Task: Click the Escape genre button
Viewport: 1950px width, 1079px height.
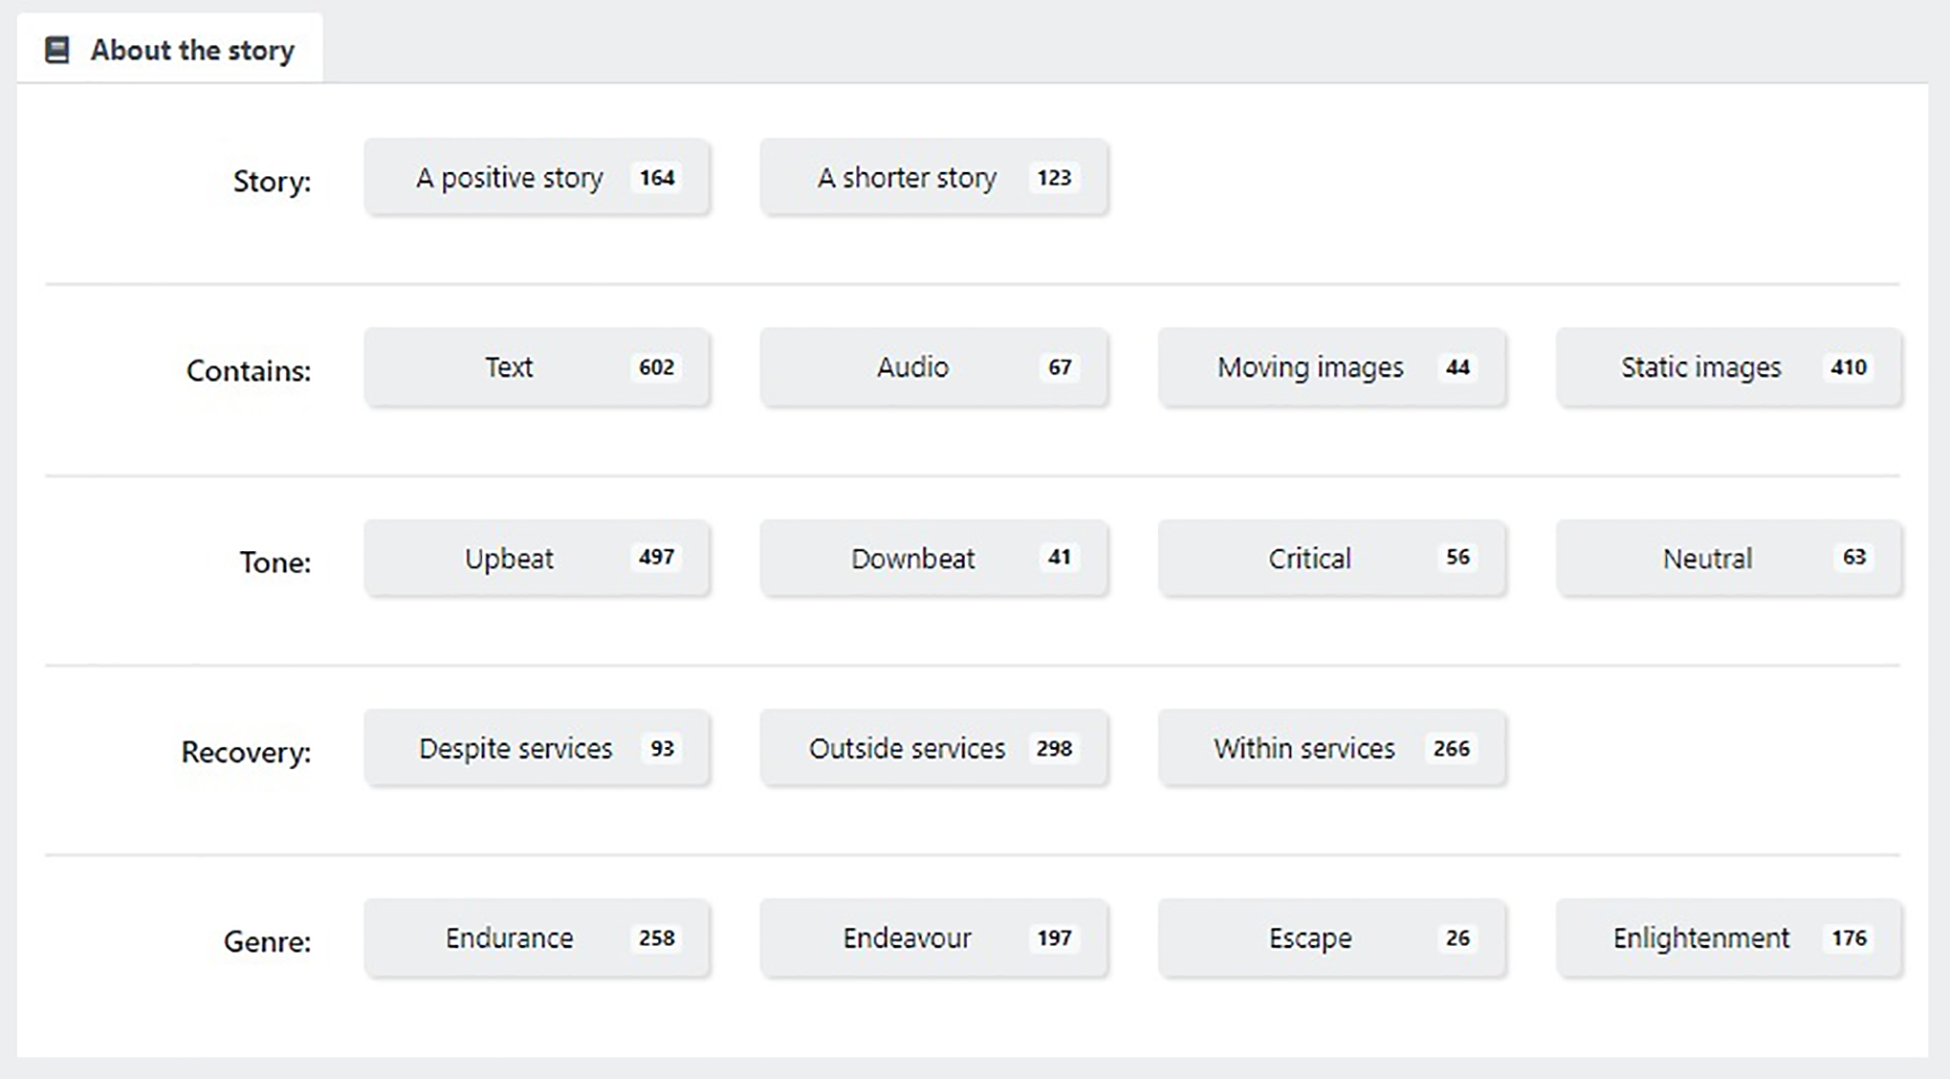Action: [x=1331, y=938]
